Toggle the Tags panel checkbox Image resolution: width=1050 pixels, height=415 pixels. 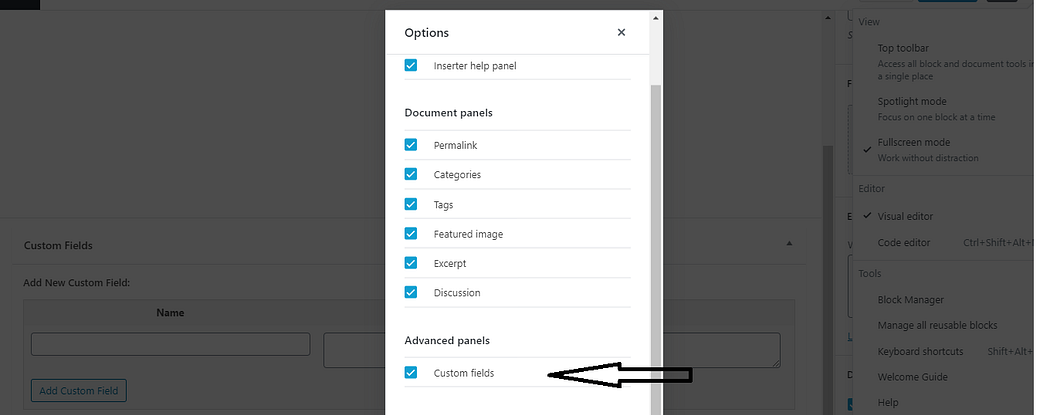coord(411,204)
